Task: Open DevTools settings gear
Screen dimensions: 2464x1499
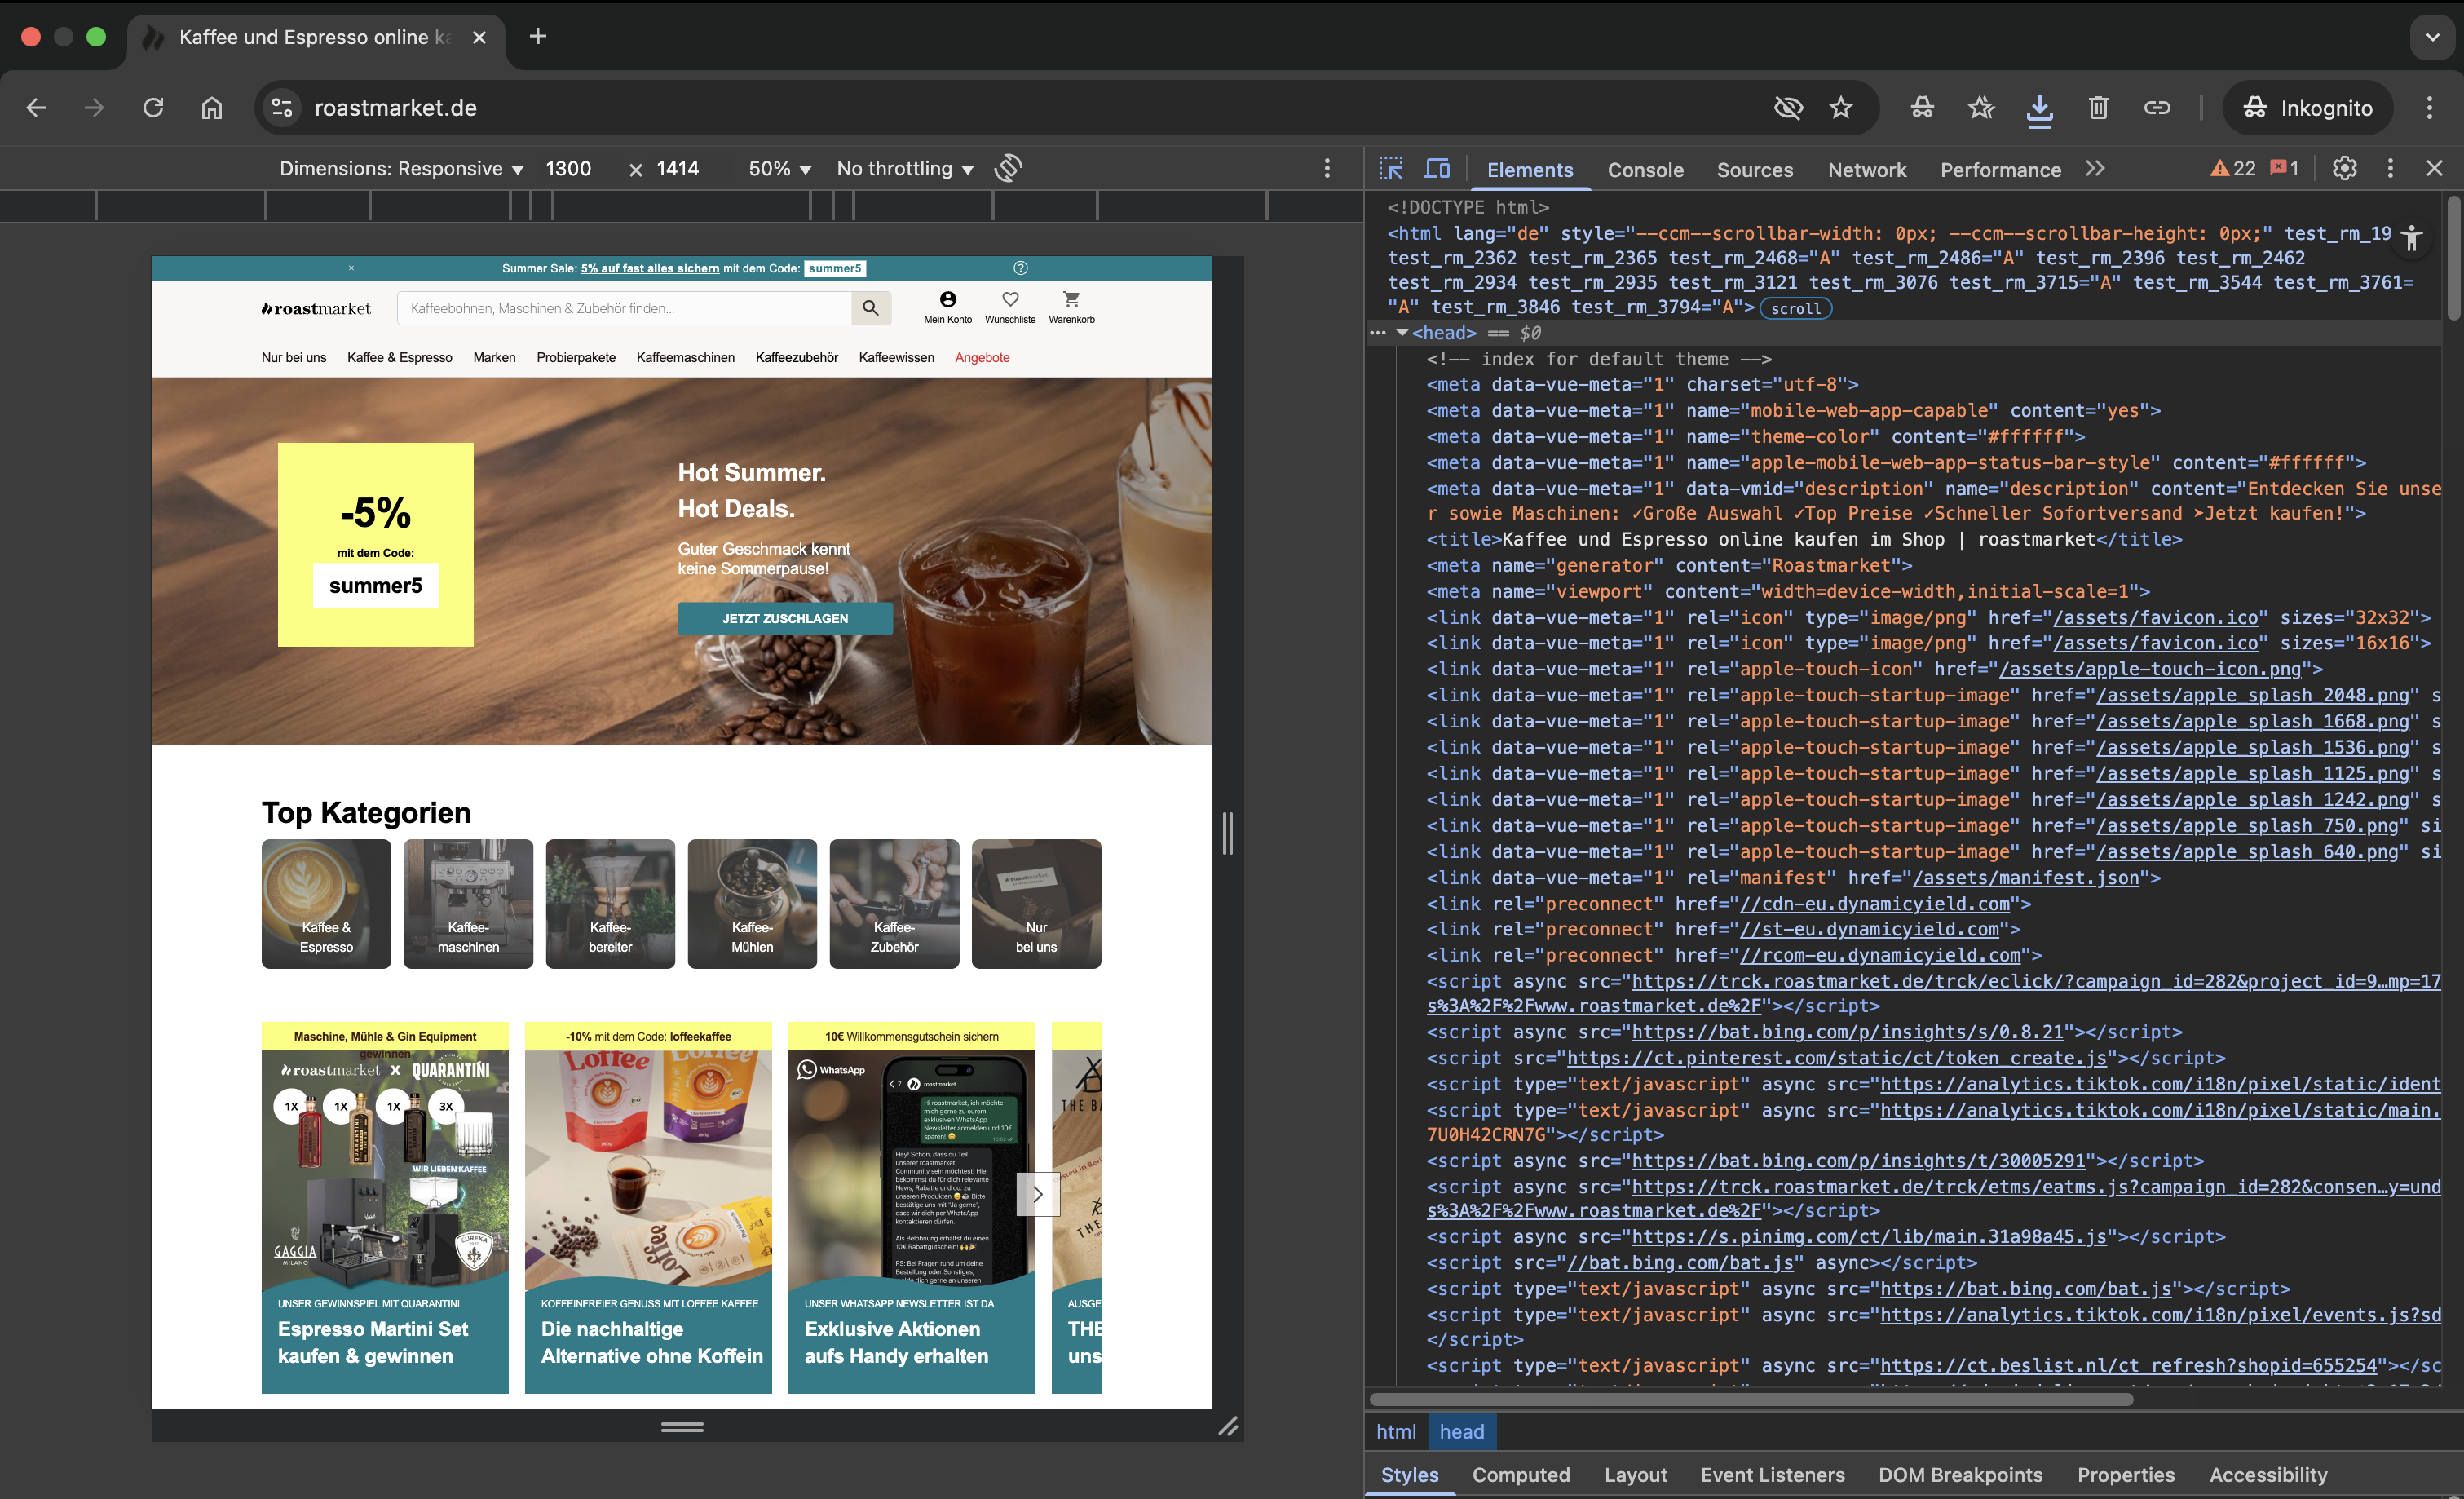Action: (x=2344, y=168)
